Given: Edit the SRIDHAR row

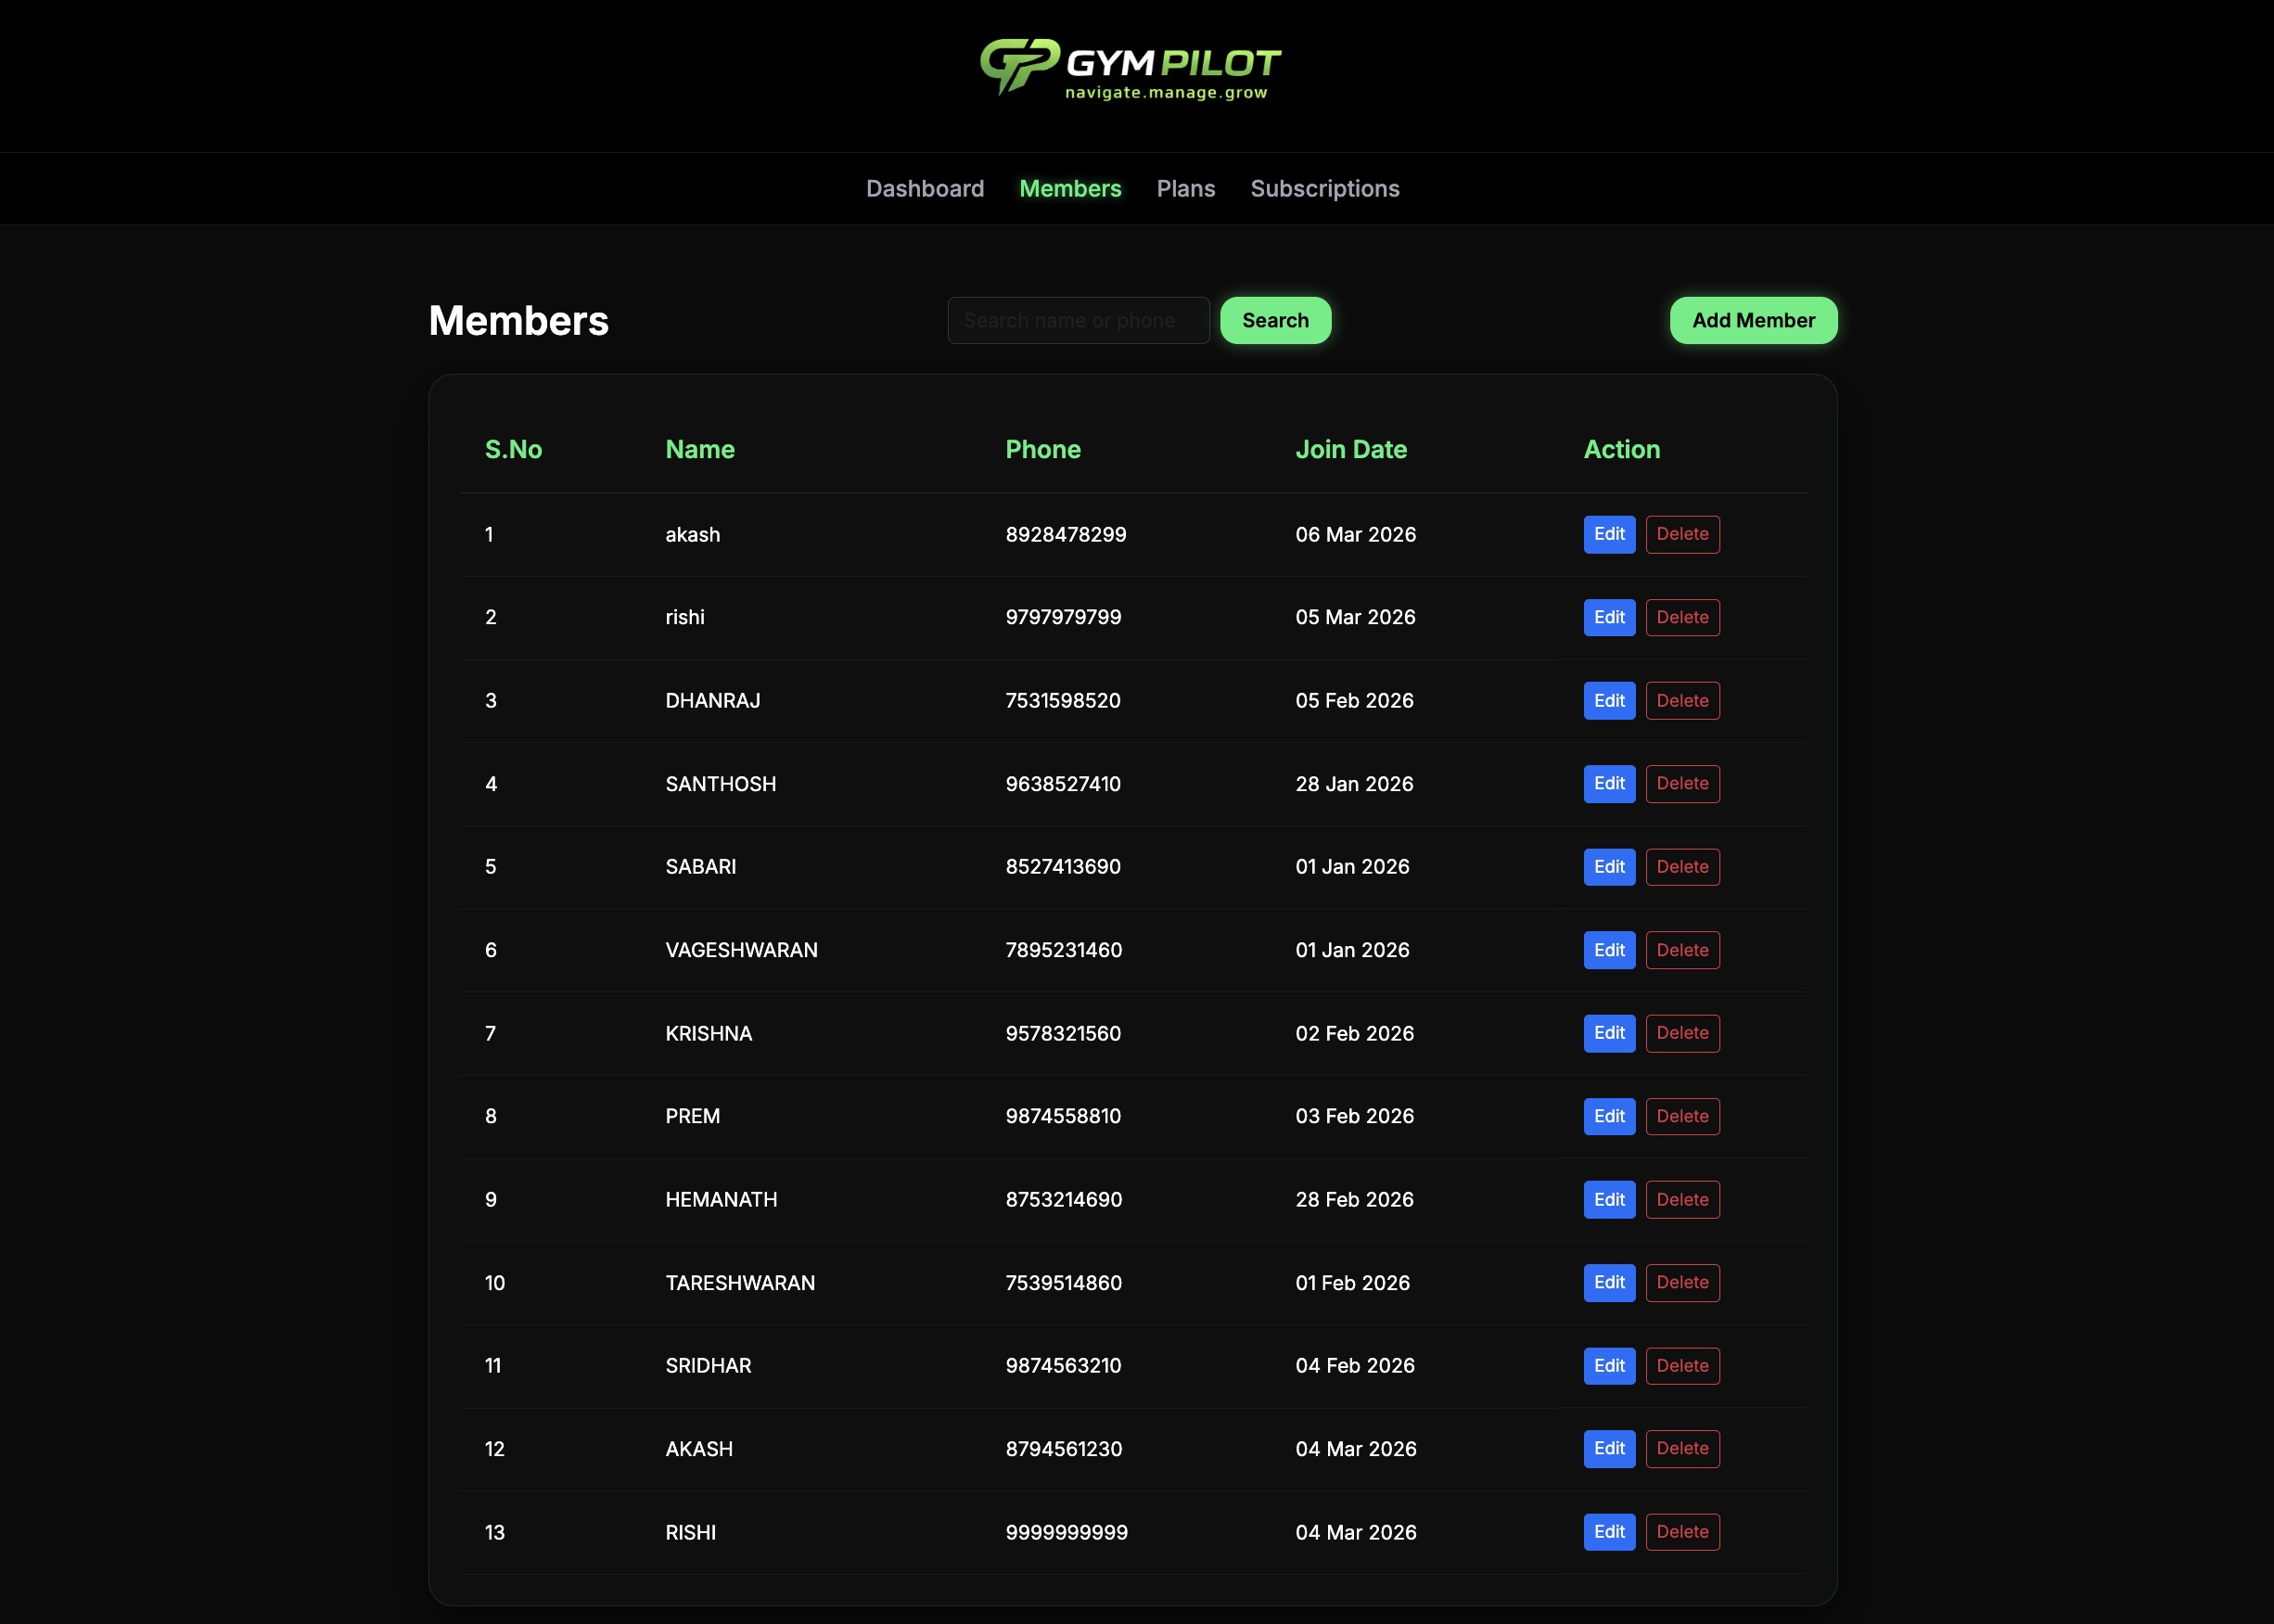Looking at the screenshot, I should (1608, 1365).
